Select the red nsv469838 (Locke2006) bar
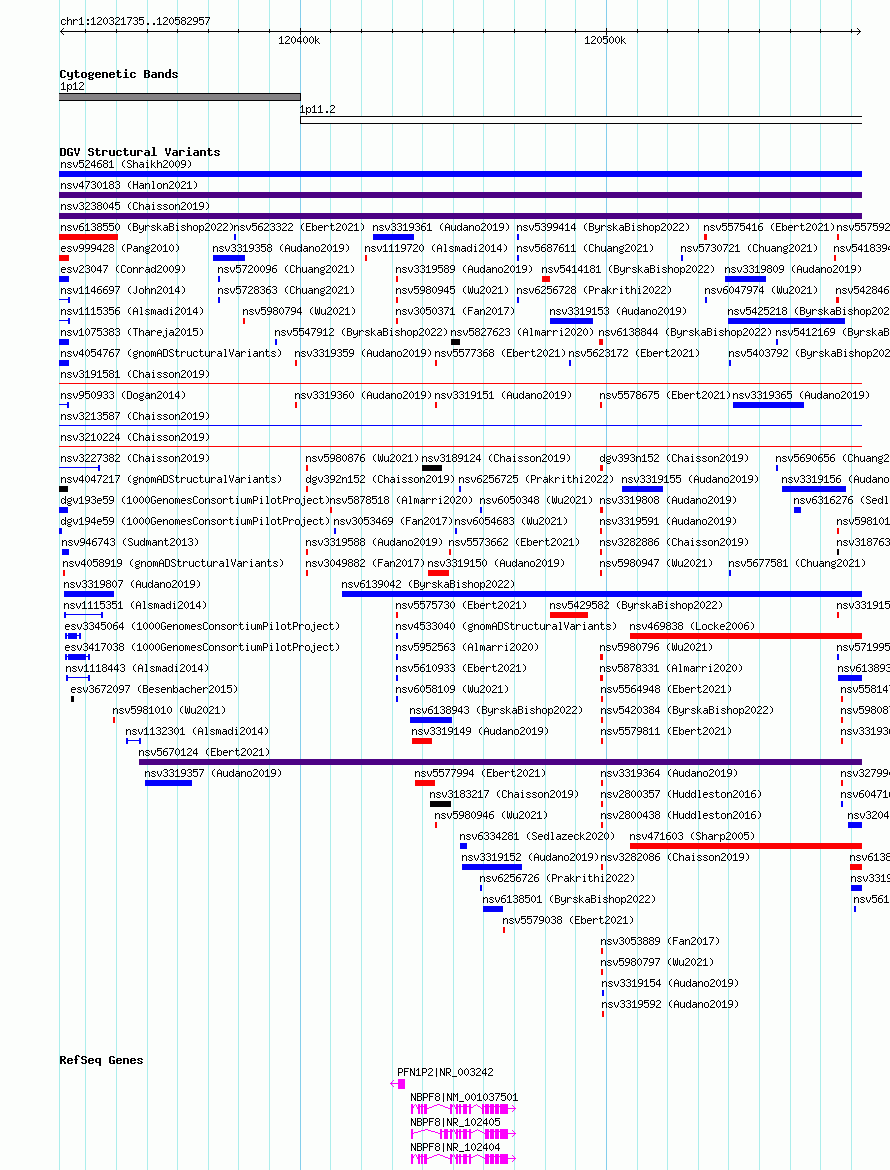 pos(745,636)
